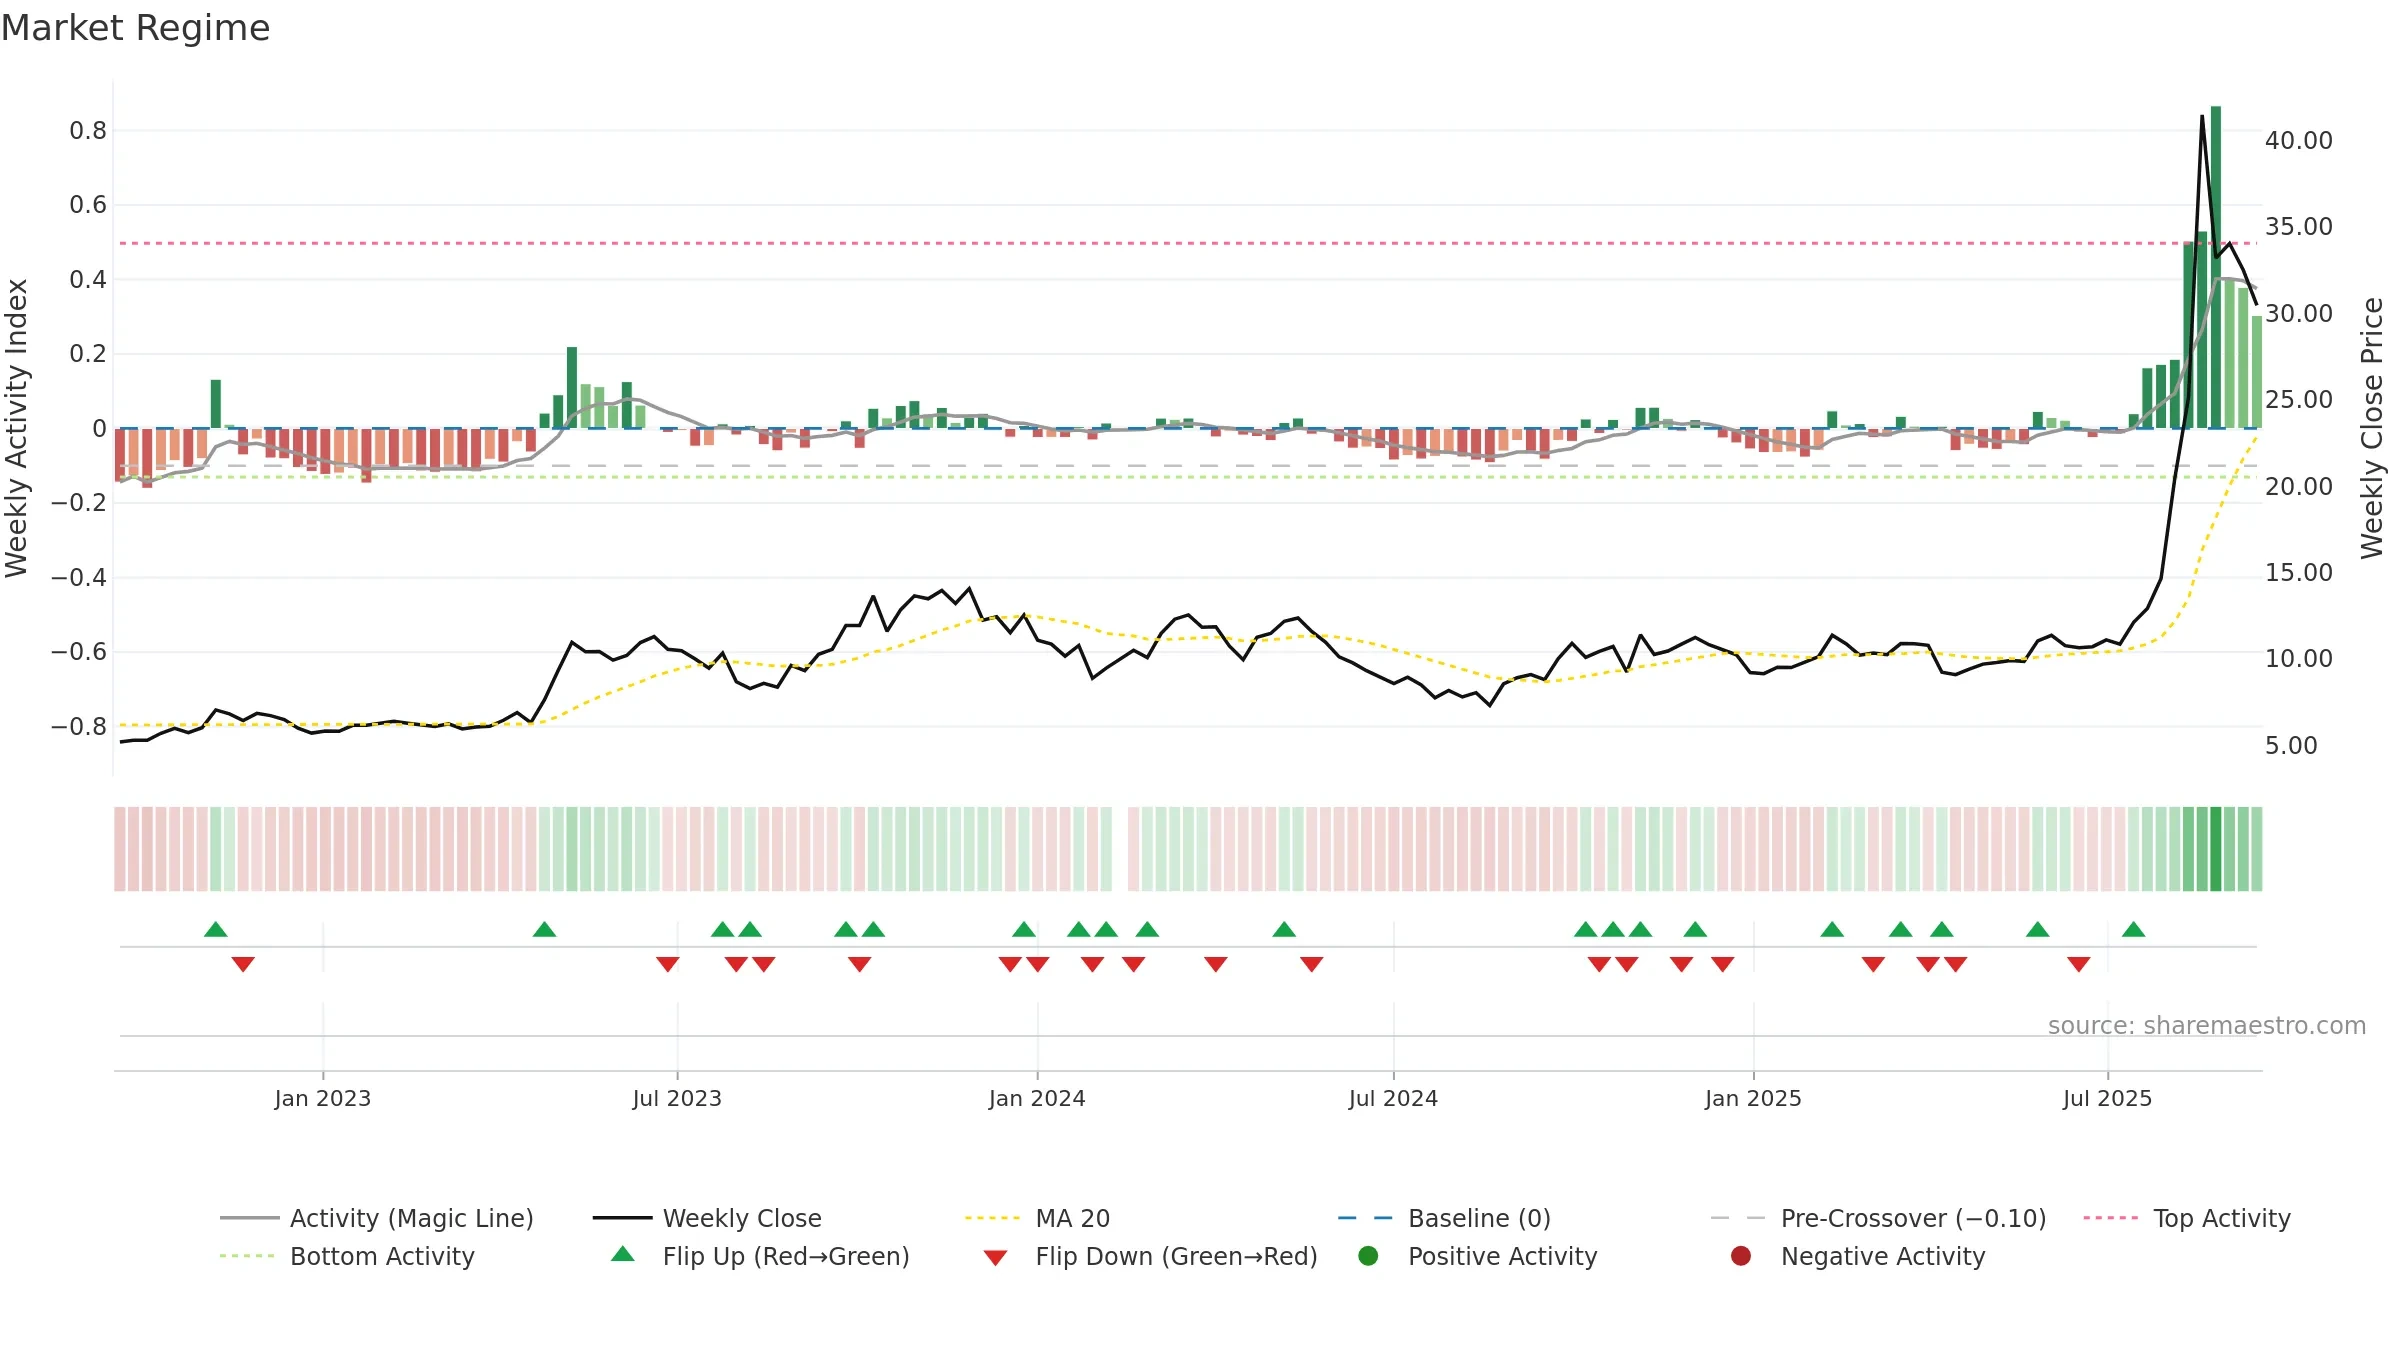The height and width of the screenshot is (1350, 2400).
Task: Select the Jan 2024 x-axis label
Action: click(x=1037, y=1098)
